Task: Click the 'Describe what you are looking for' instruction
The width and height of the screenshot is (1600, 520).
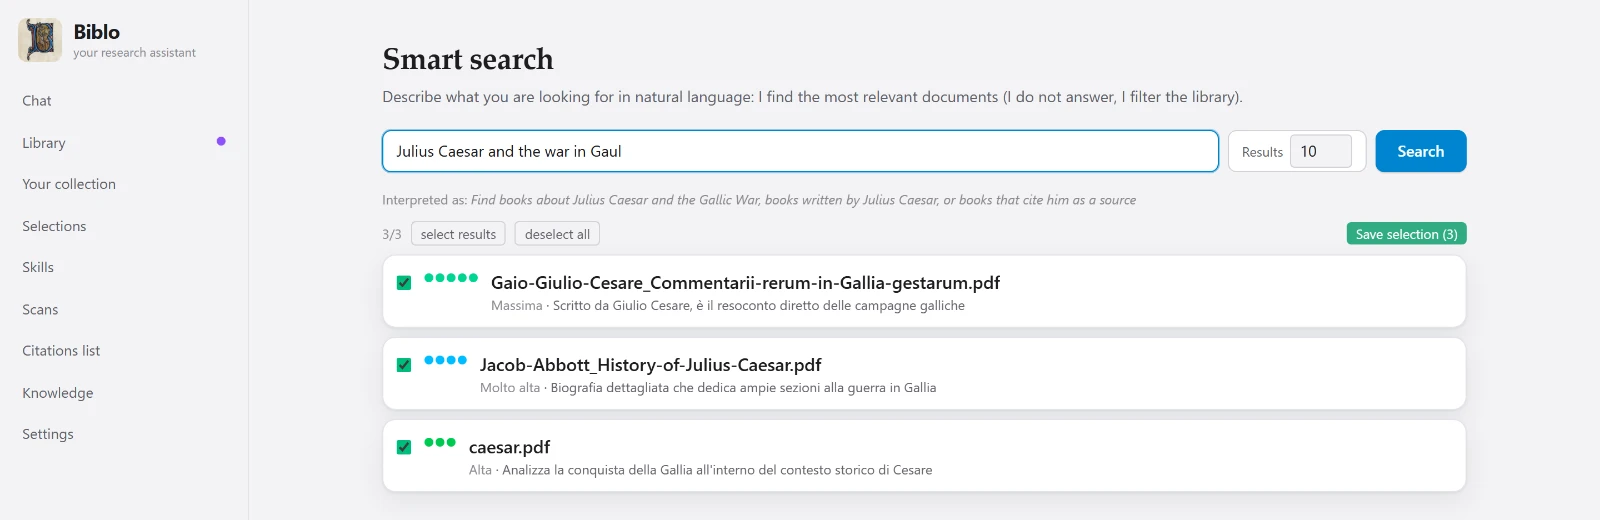Action: (x=812, y=97)
